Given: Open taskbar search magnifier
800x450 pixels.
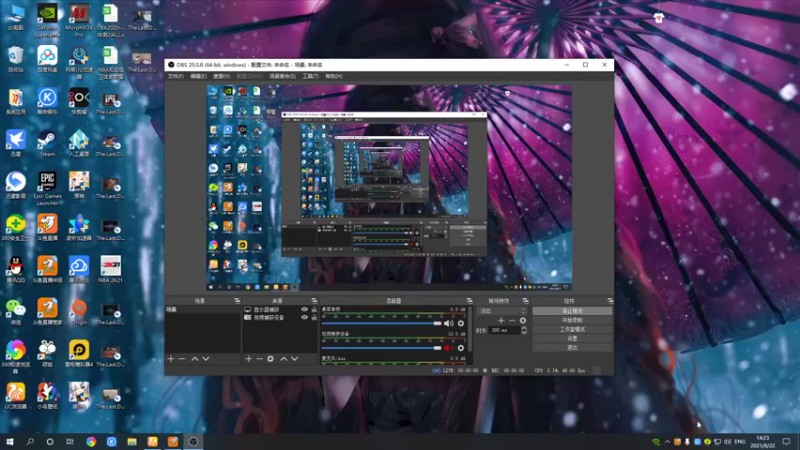Looking at the screenshot, I should pyautogui.click(x=30, y=441).
